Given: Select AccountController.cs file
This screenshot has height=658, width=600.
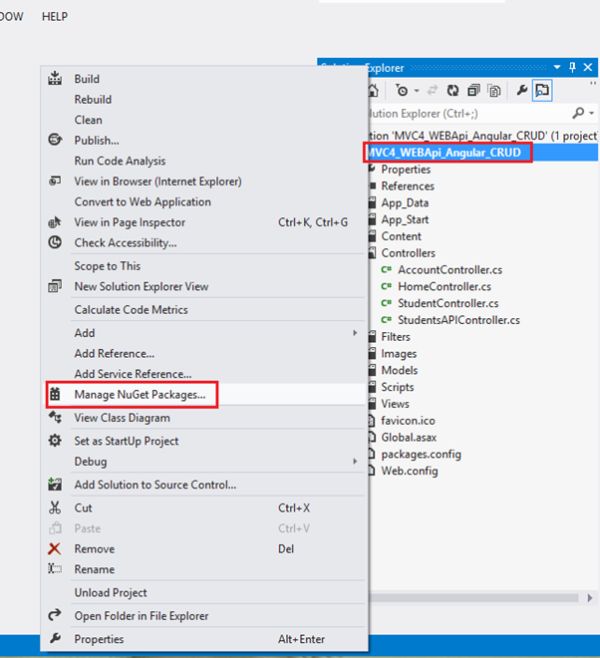Looking at the screenshot, I should (x=450, y=270).
